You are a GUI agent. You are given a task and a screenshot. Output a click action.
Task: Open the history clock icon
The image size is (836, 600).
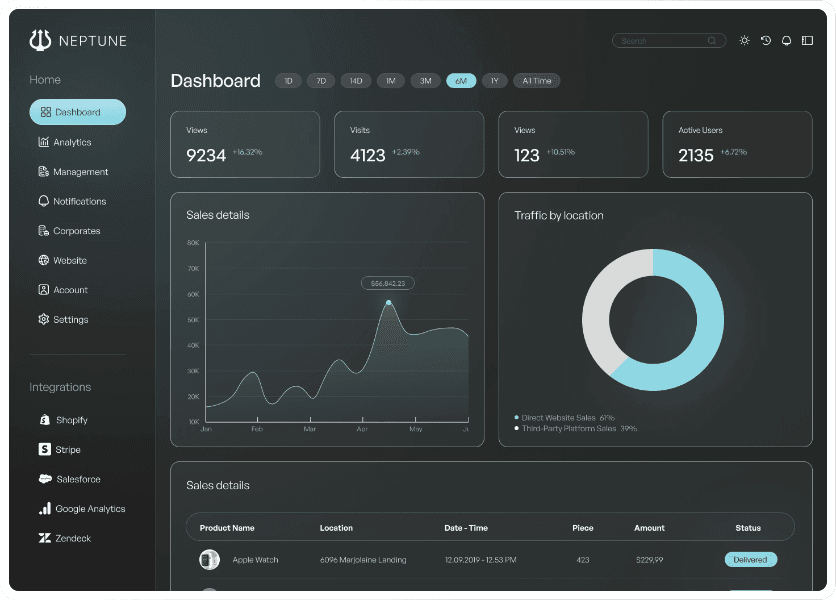tap(766, 41)
